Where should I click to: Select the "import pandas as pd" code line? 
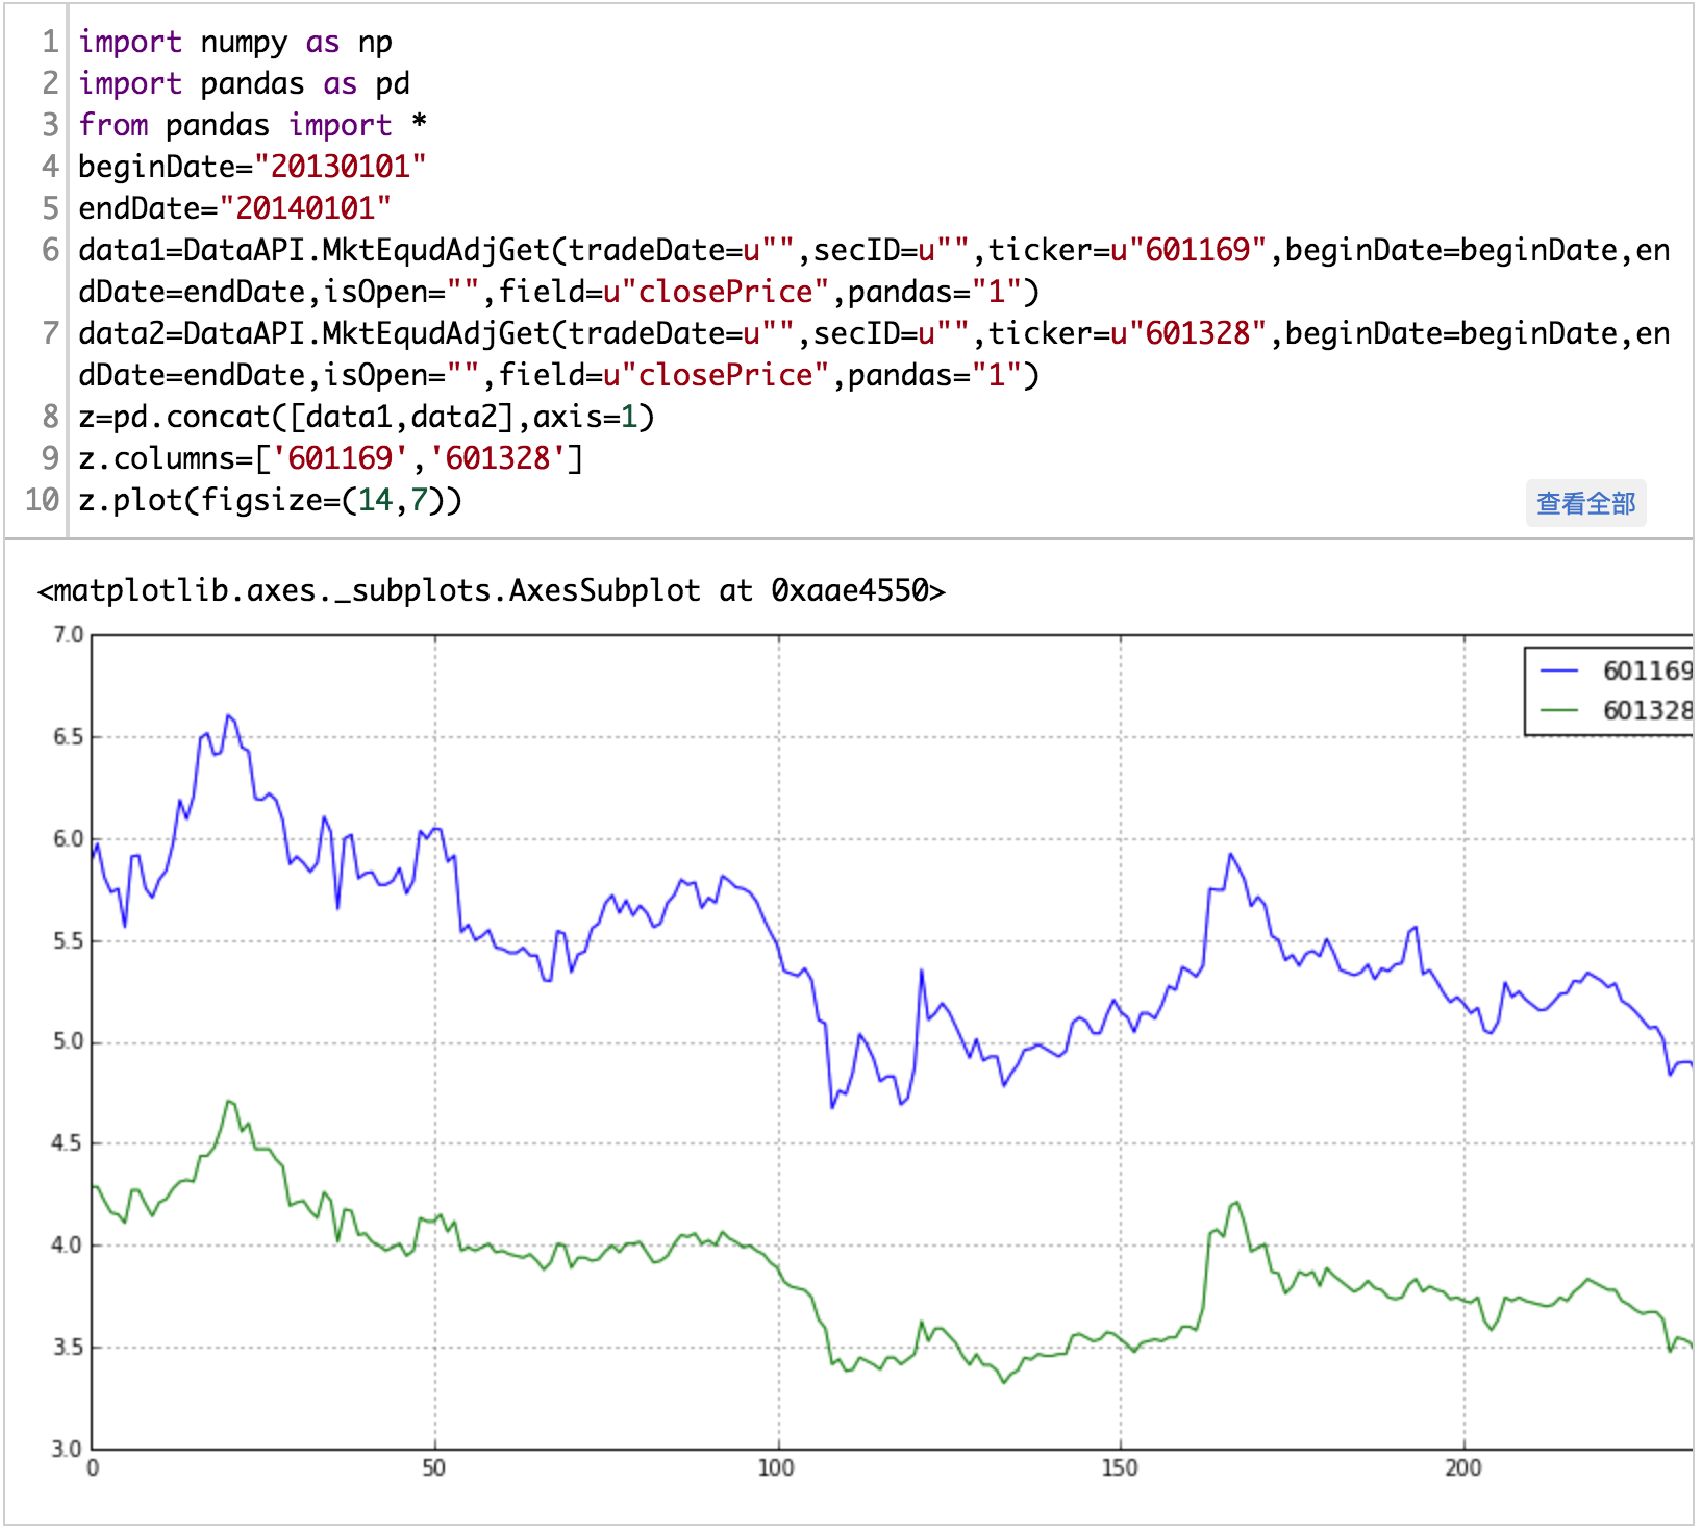244,84
